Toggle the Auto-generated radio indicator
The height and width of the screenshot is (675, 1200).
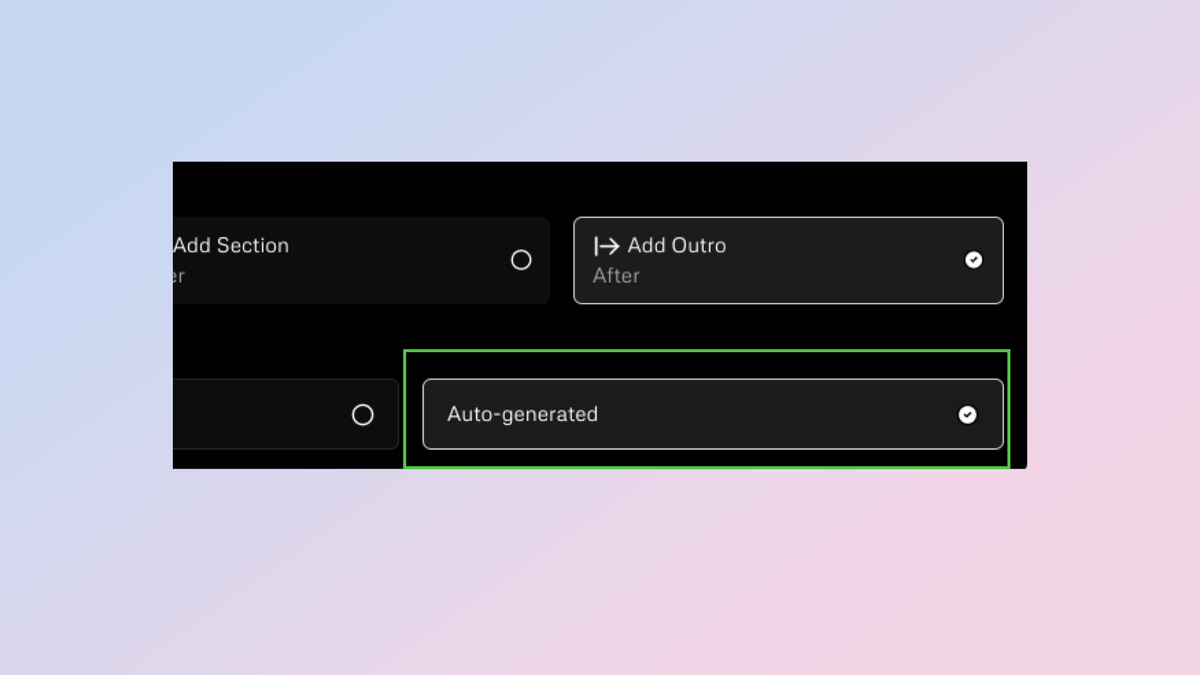967,415
